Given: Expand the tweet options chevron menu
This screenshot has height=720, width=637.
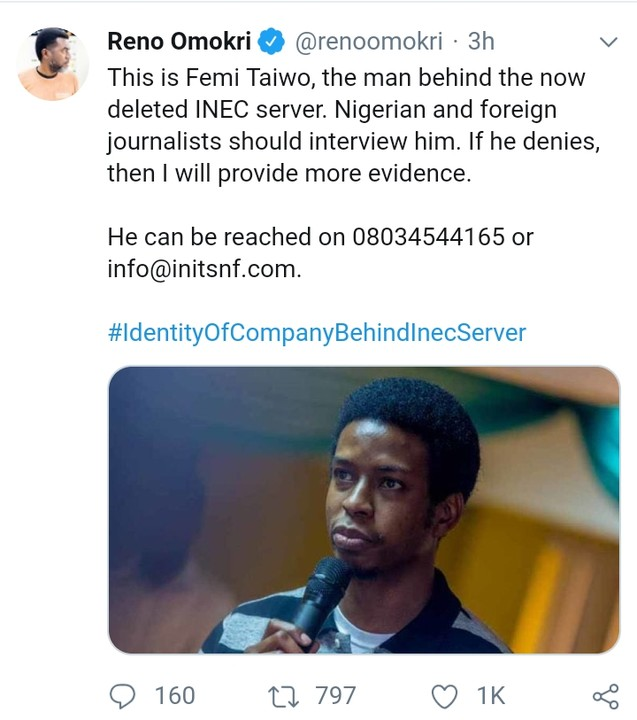Looking at the screenshot, I should [x=608, y=42].
